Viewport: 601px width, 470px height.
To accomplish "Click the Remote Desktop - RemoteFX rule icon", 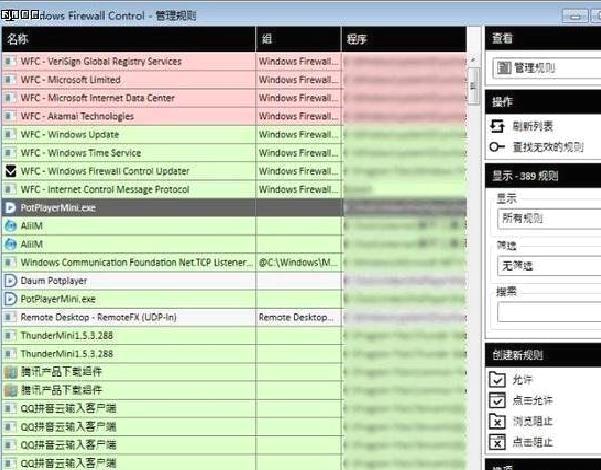I will pos(10,317).
